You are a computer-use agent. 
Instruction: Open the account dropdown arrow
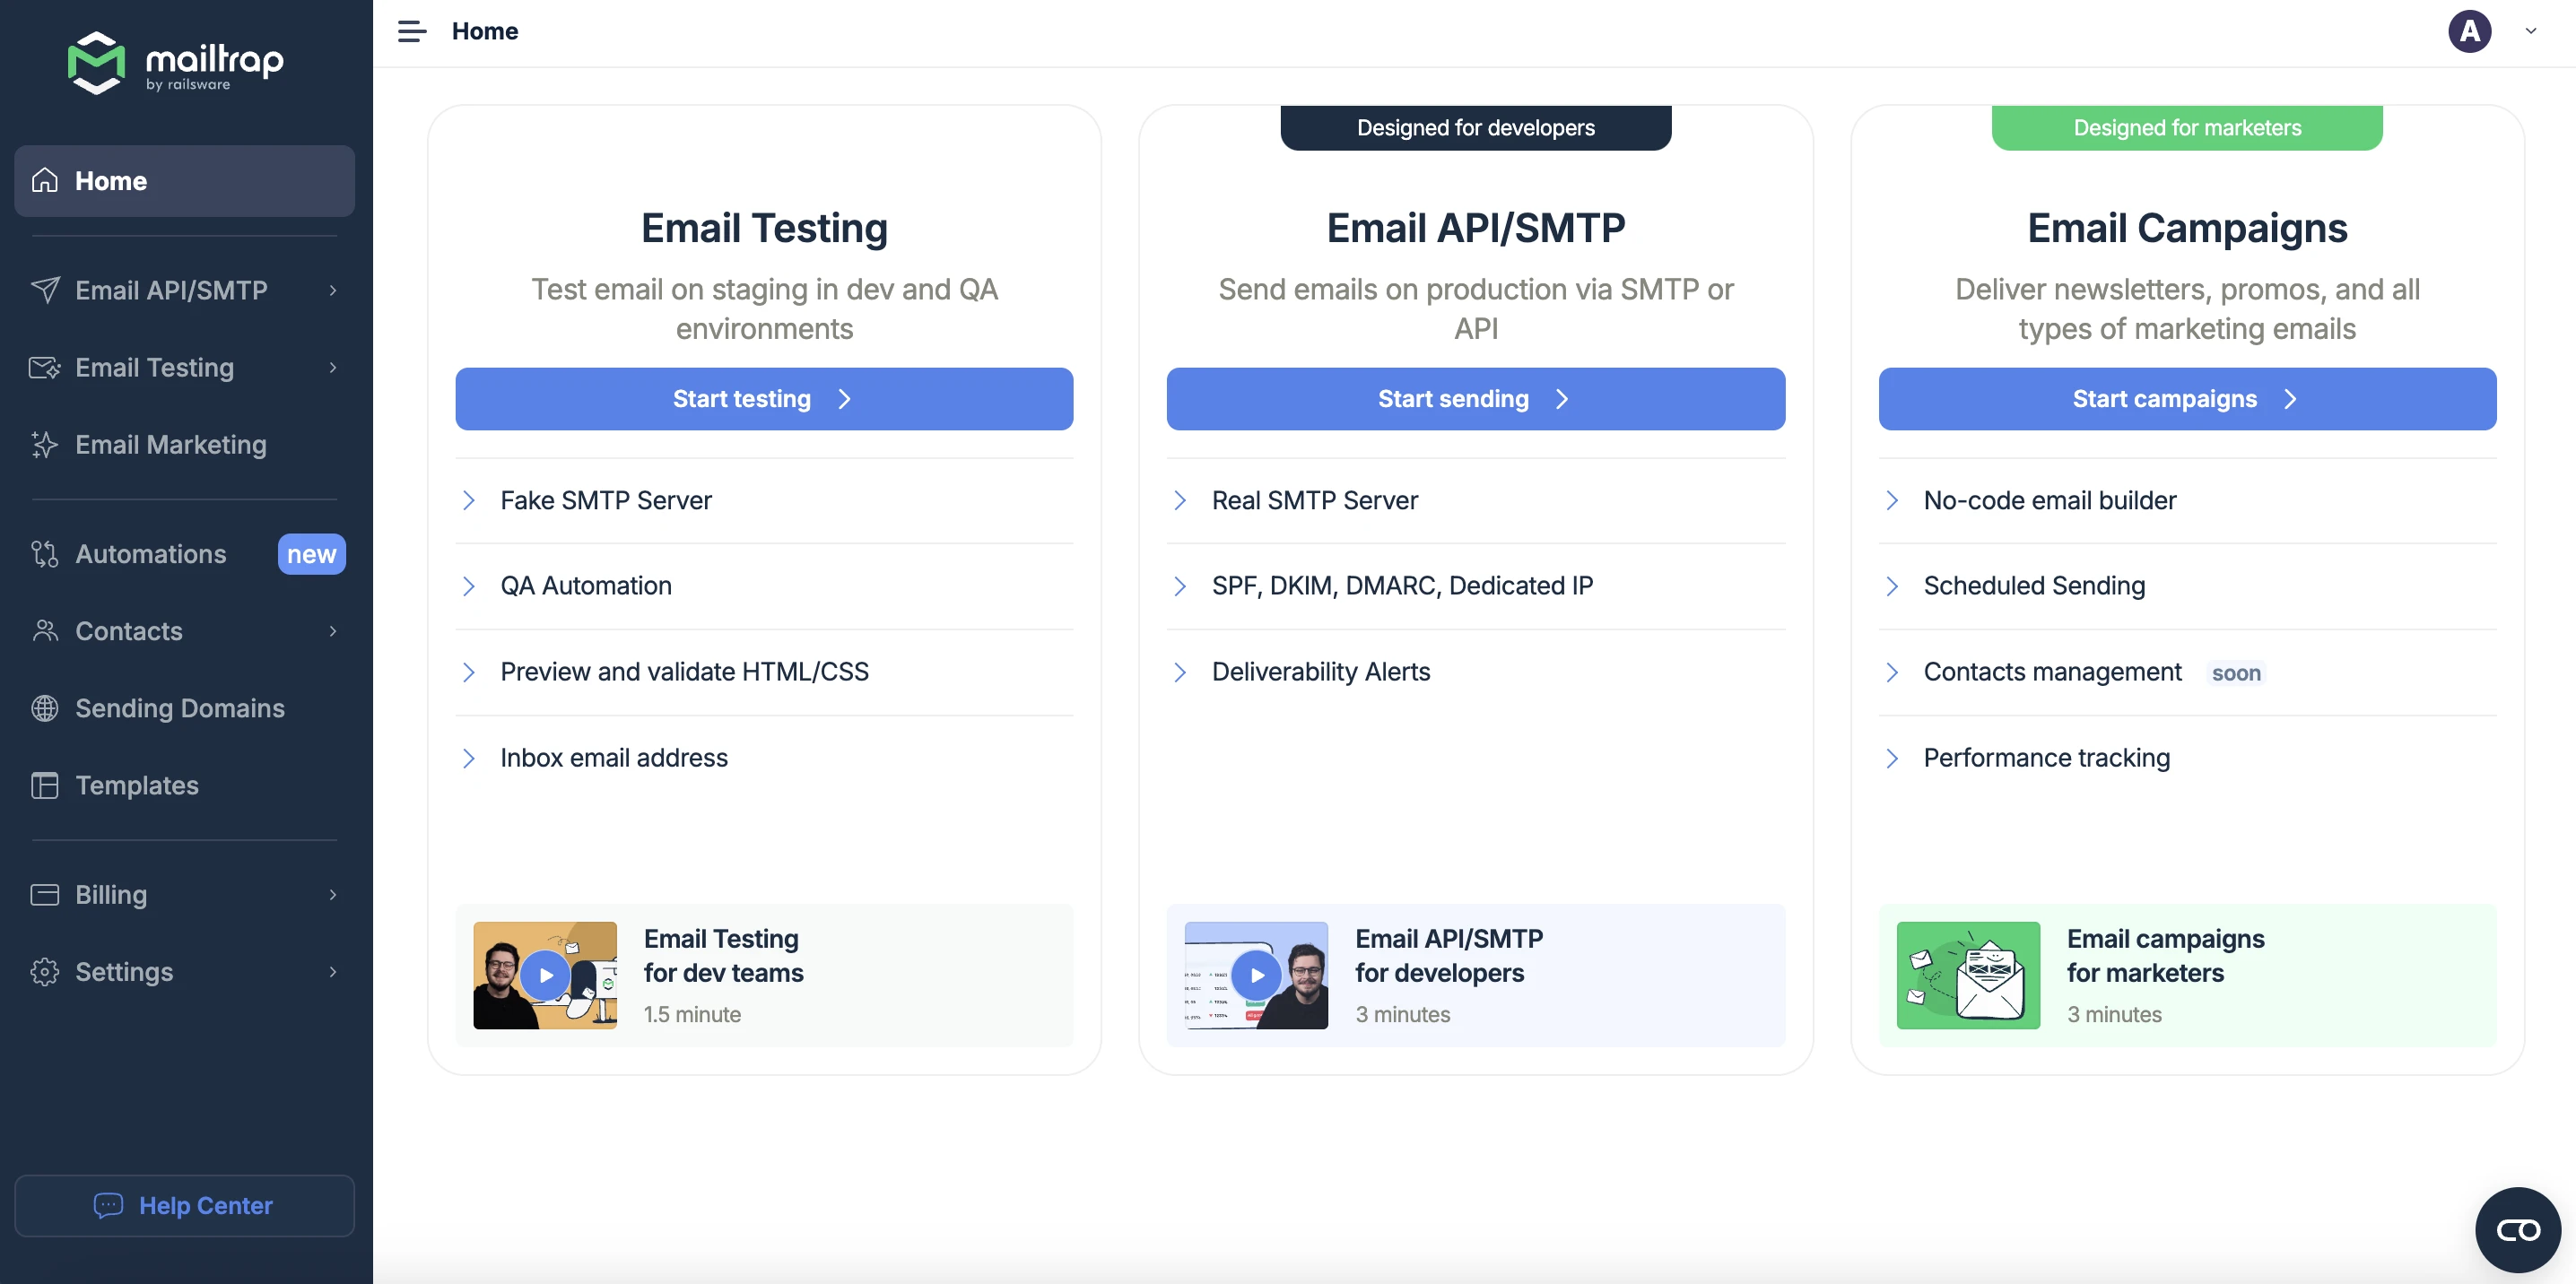pos(2530,31)
